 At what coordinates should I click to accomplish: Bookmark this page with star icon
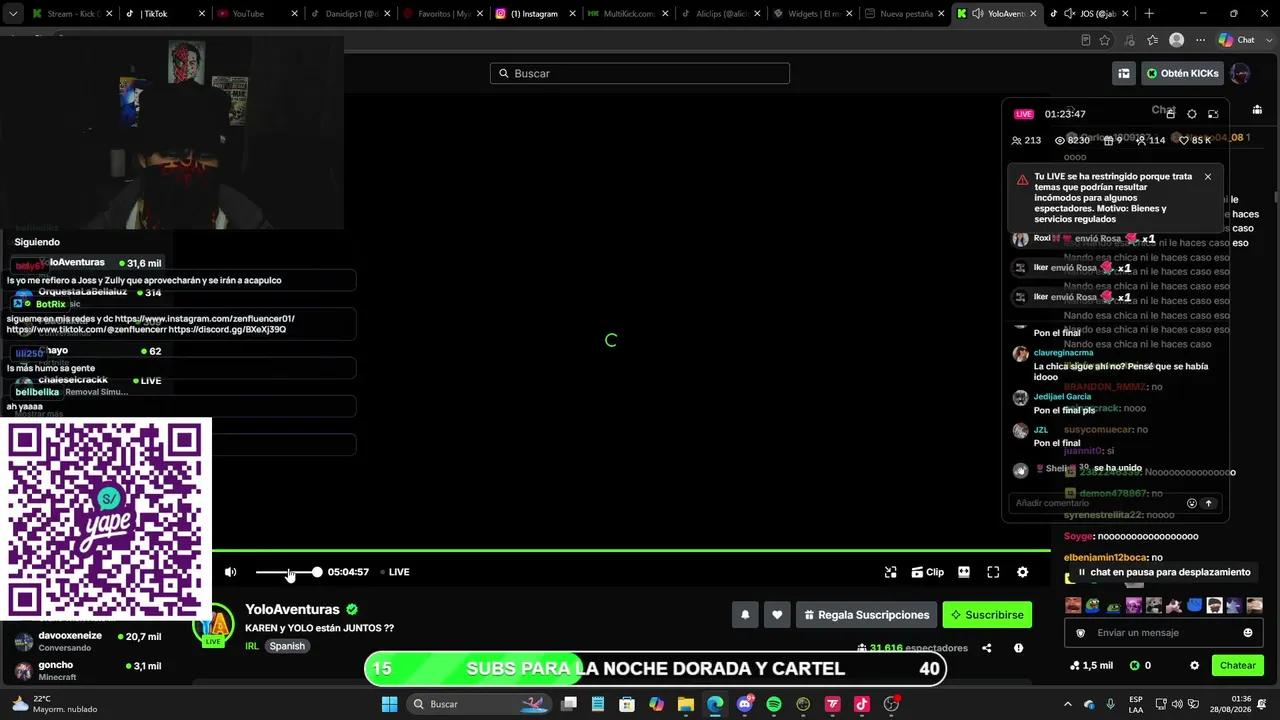click(x=1105, y=40)
